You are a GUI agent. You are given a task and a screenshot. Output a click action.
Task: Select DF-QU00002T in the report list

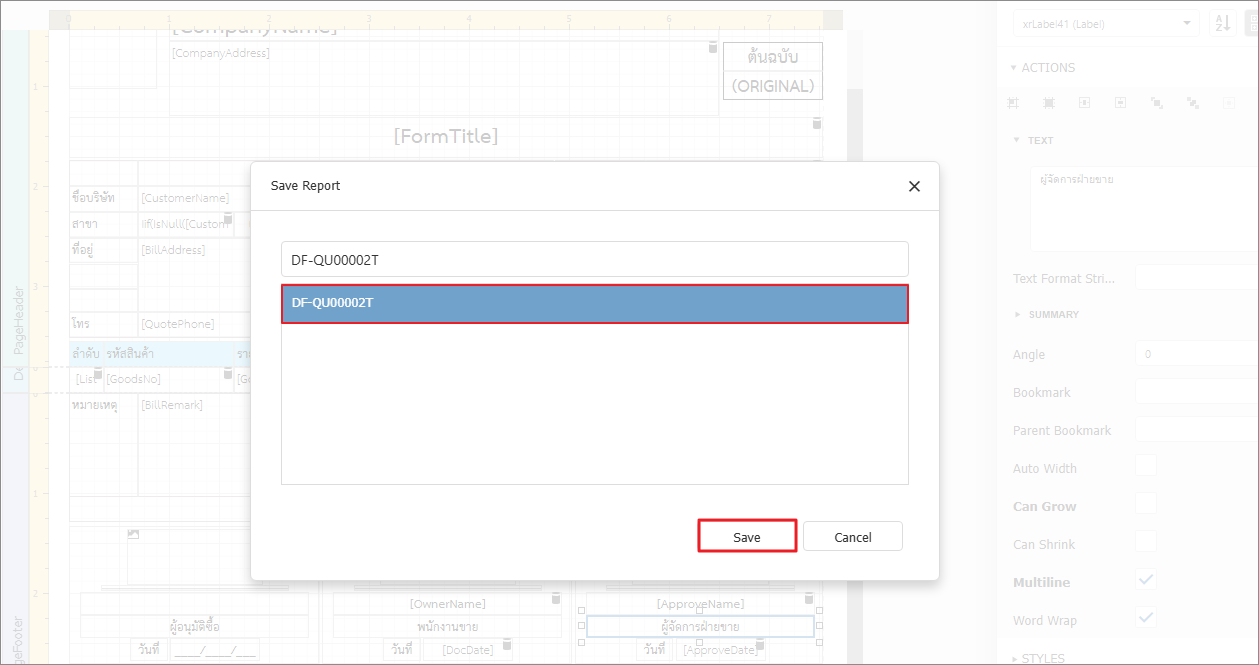594,303
